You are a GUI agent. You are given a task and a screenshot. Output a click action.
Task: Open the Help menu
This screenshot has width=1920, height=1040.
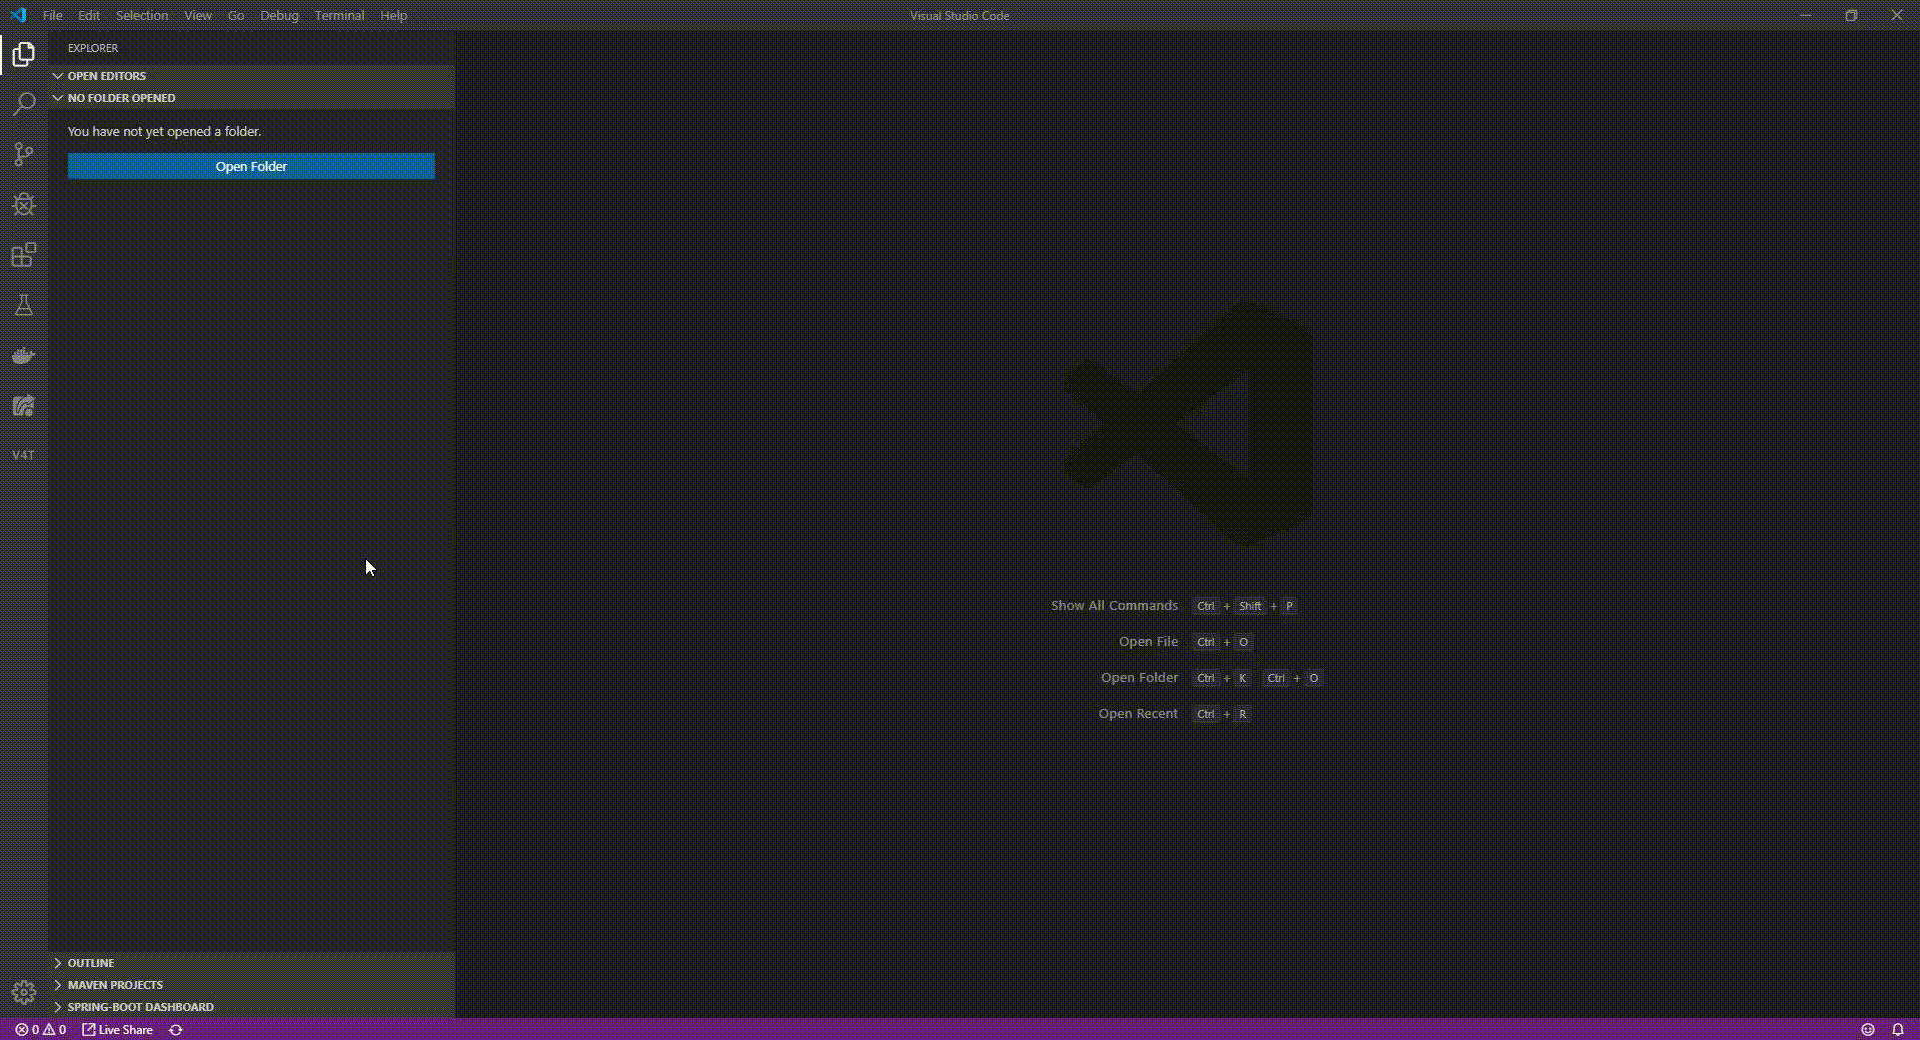(394, 15)
